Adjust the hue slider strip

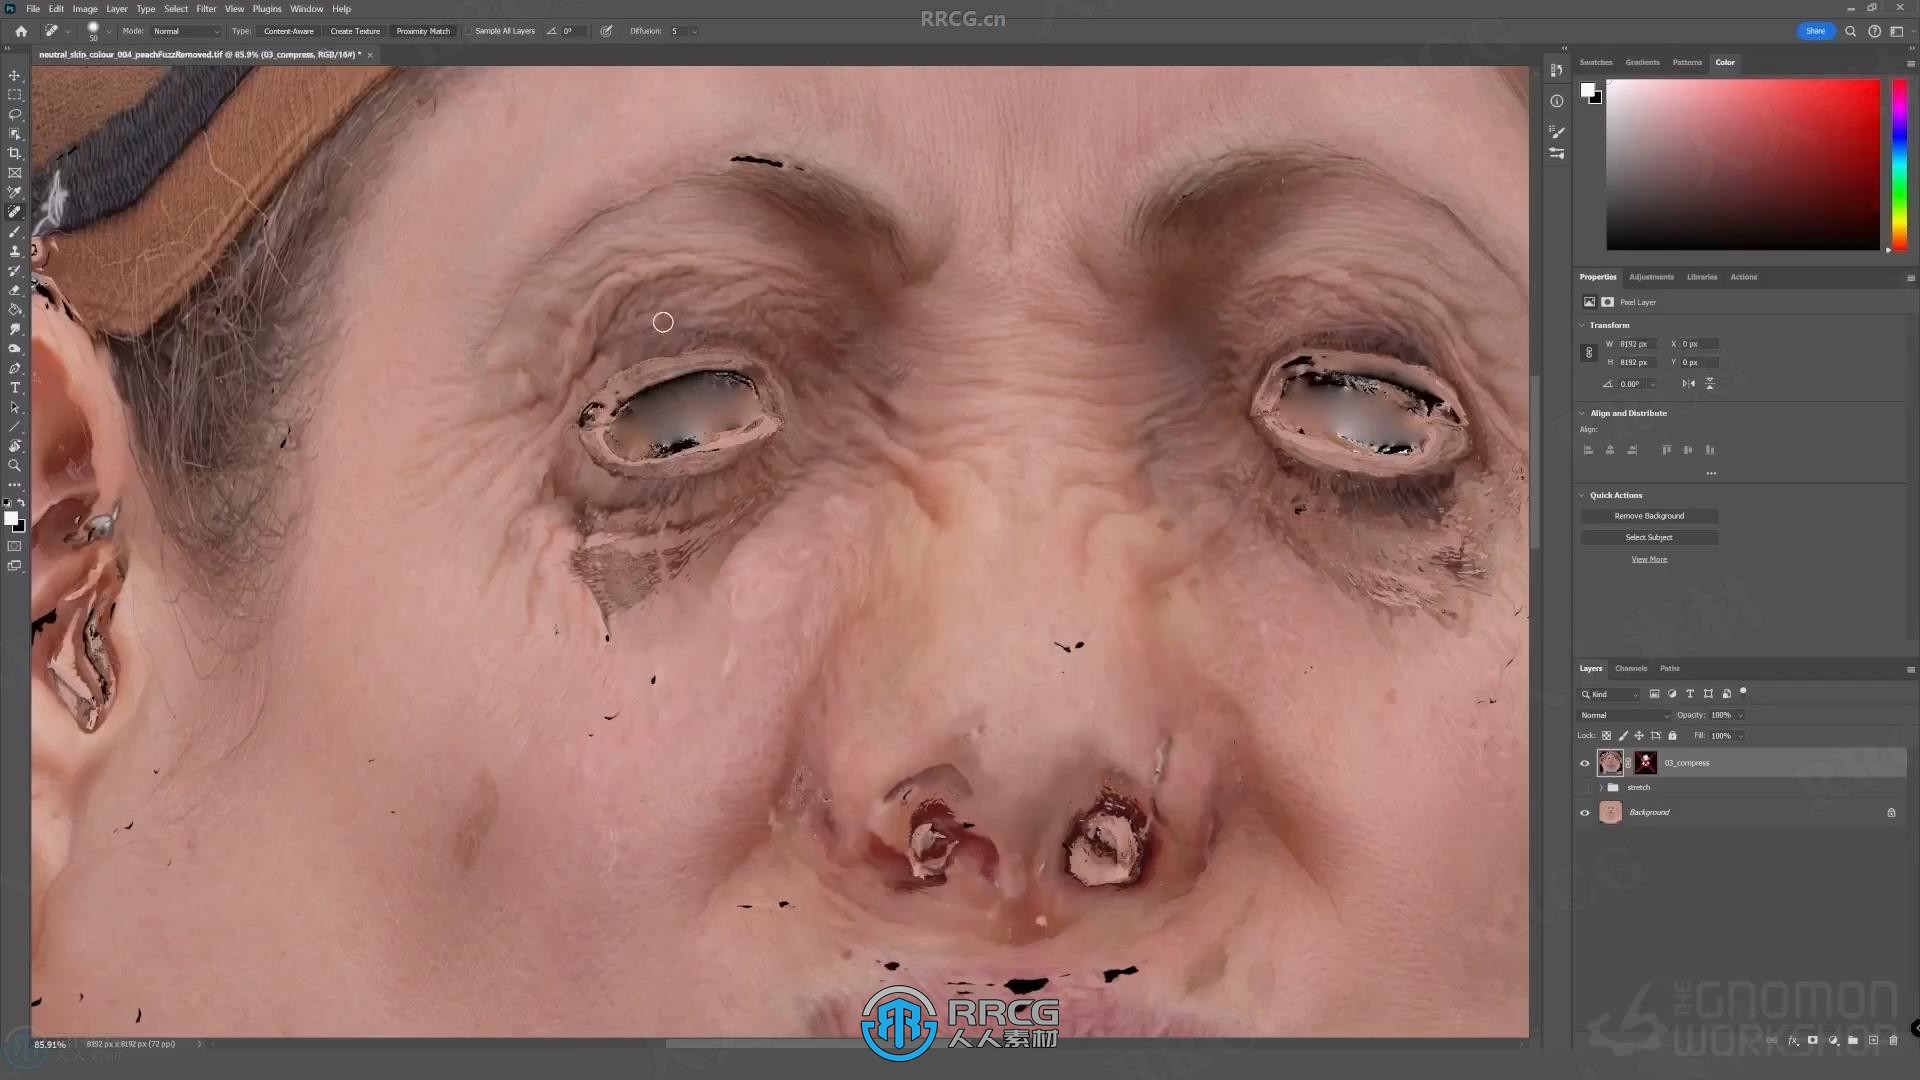1899,165
